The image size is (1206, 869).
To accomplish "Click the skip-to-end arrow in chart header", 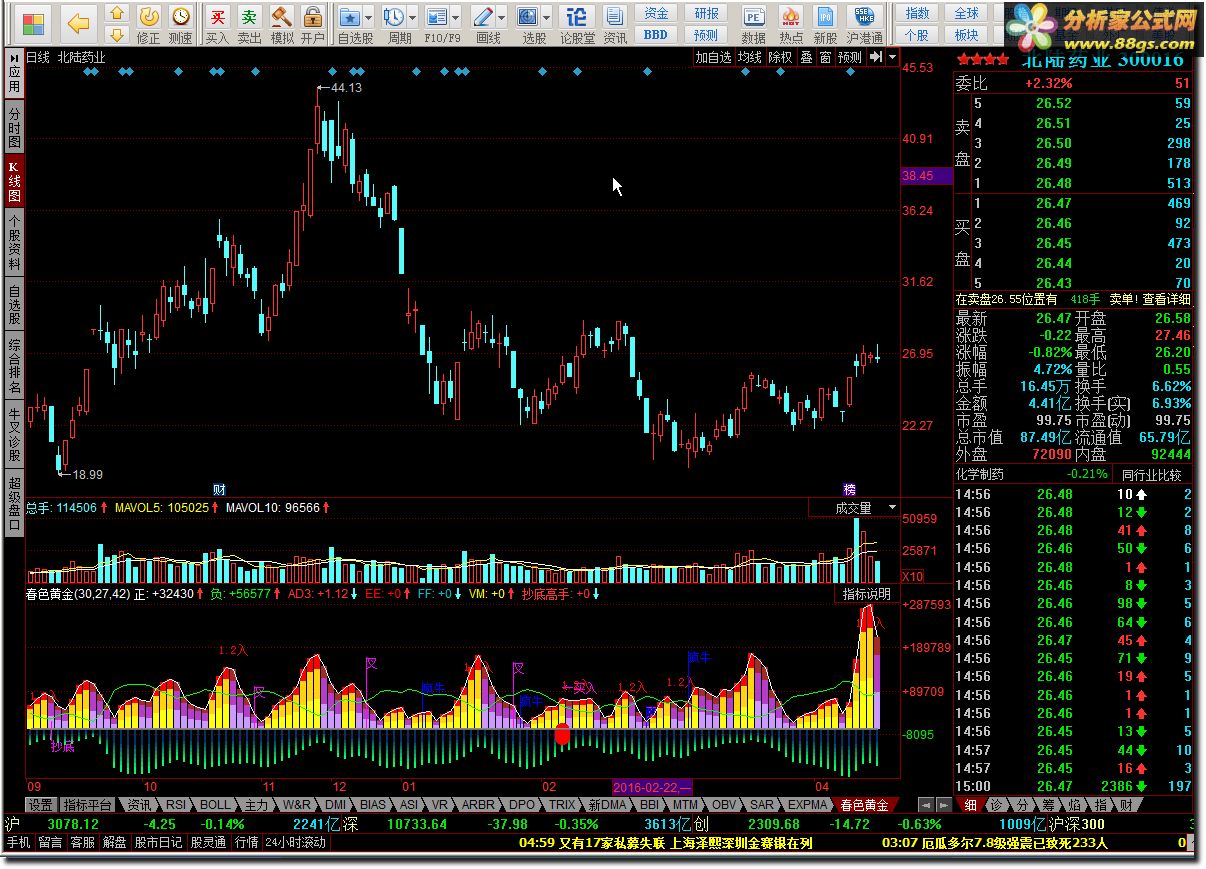I will 875,57.
